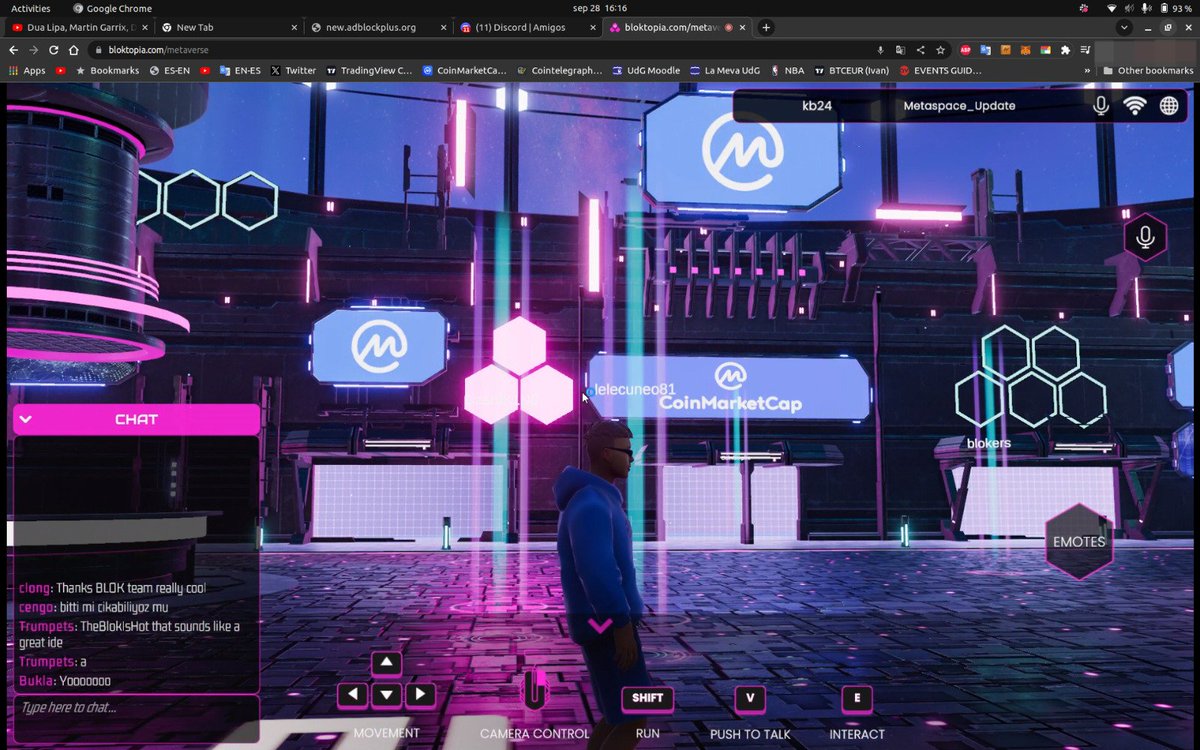Click the Metaspace_Update label in header

[959, 105]
